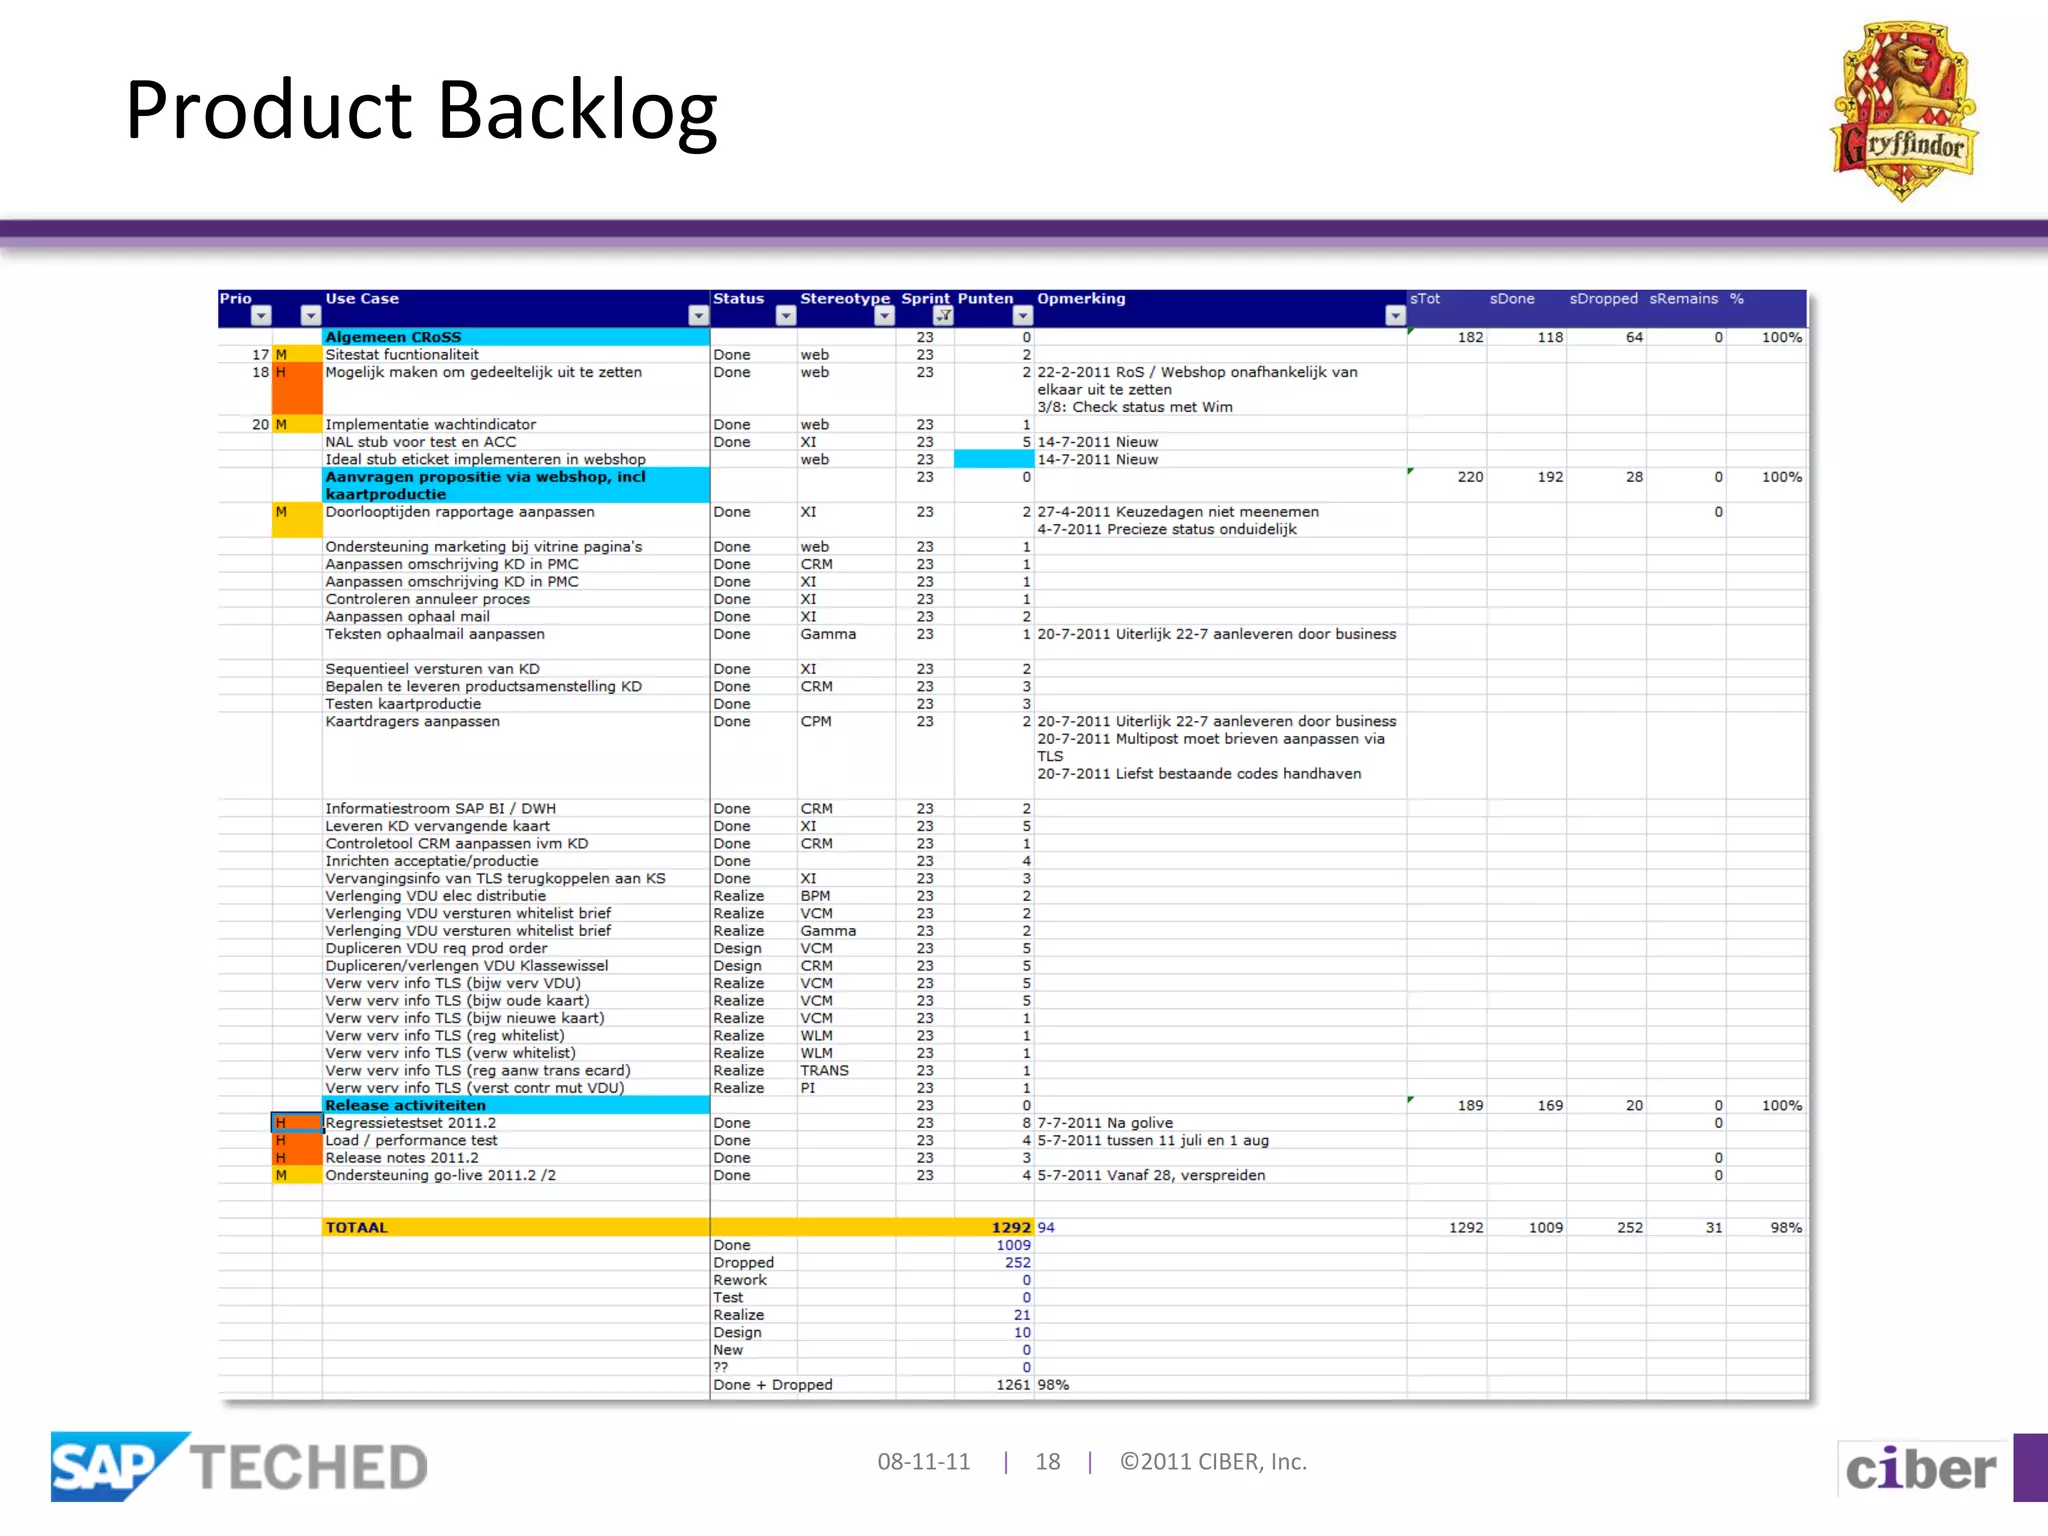Open the Prio column filter dropdown
This screenshot has width=2048, height=1536.
point(261,316)
